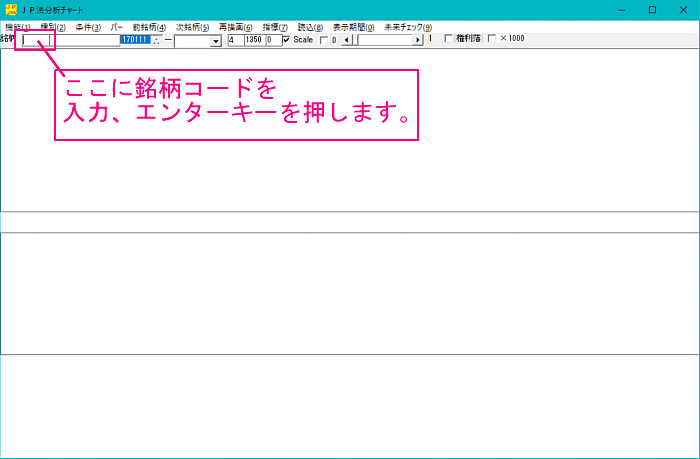
Task: Open the 機能(1) menu
Action: pos(17,27)
